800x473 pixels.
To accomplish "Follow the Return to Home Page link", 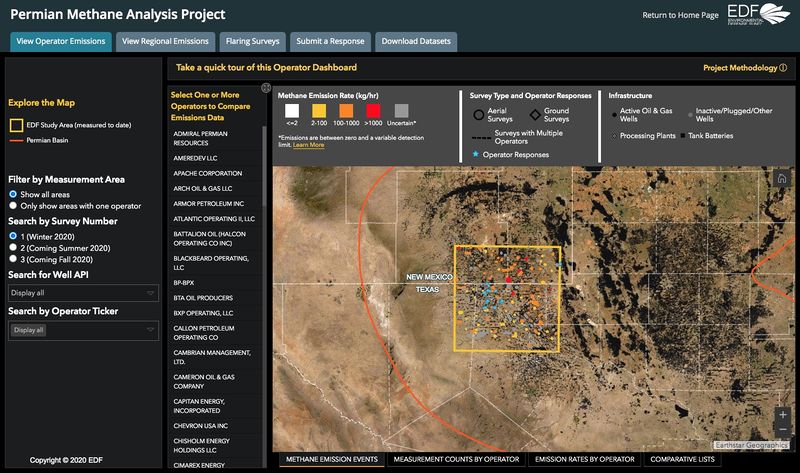I will (680, 15).
